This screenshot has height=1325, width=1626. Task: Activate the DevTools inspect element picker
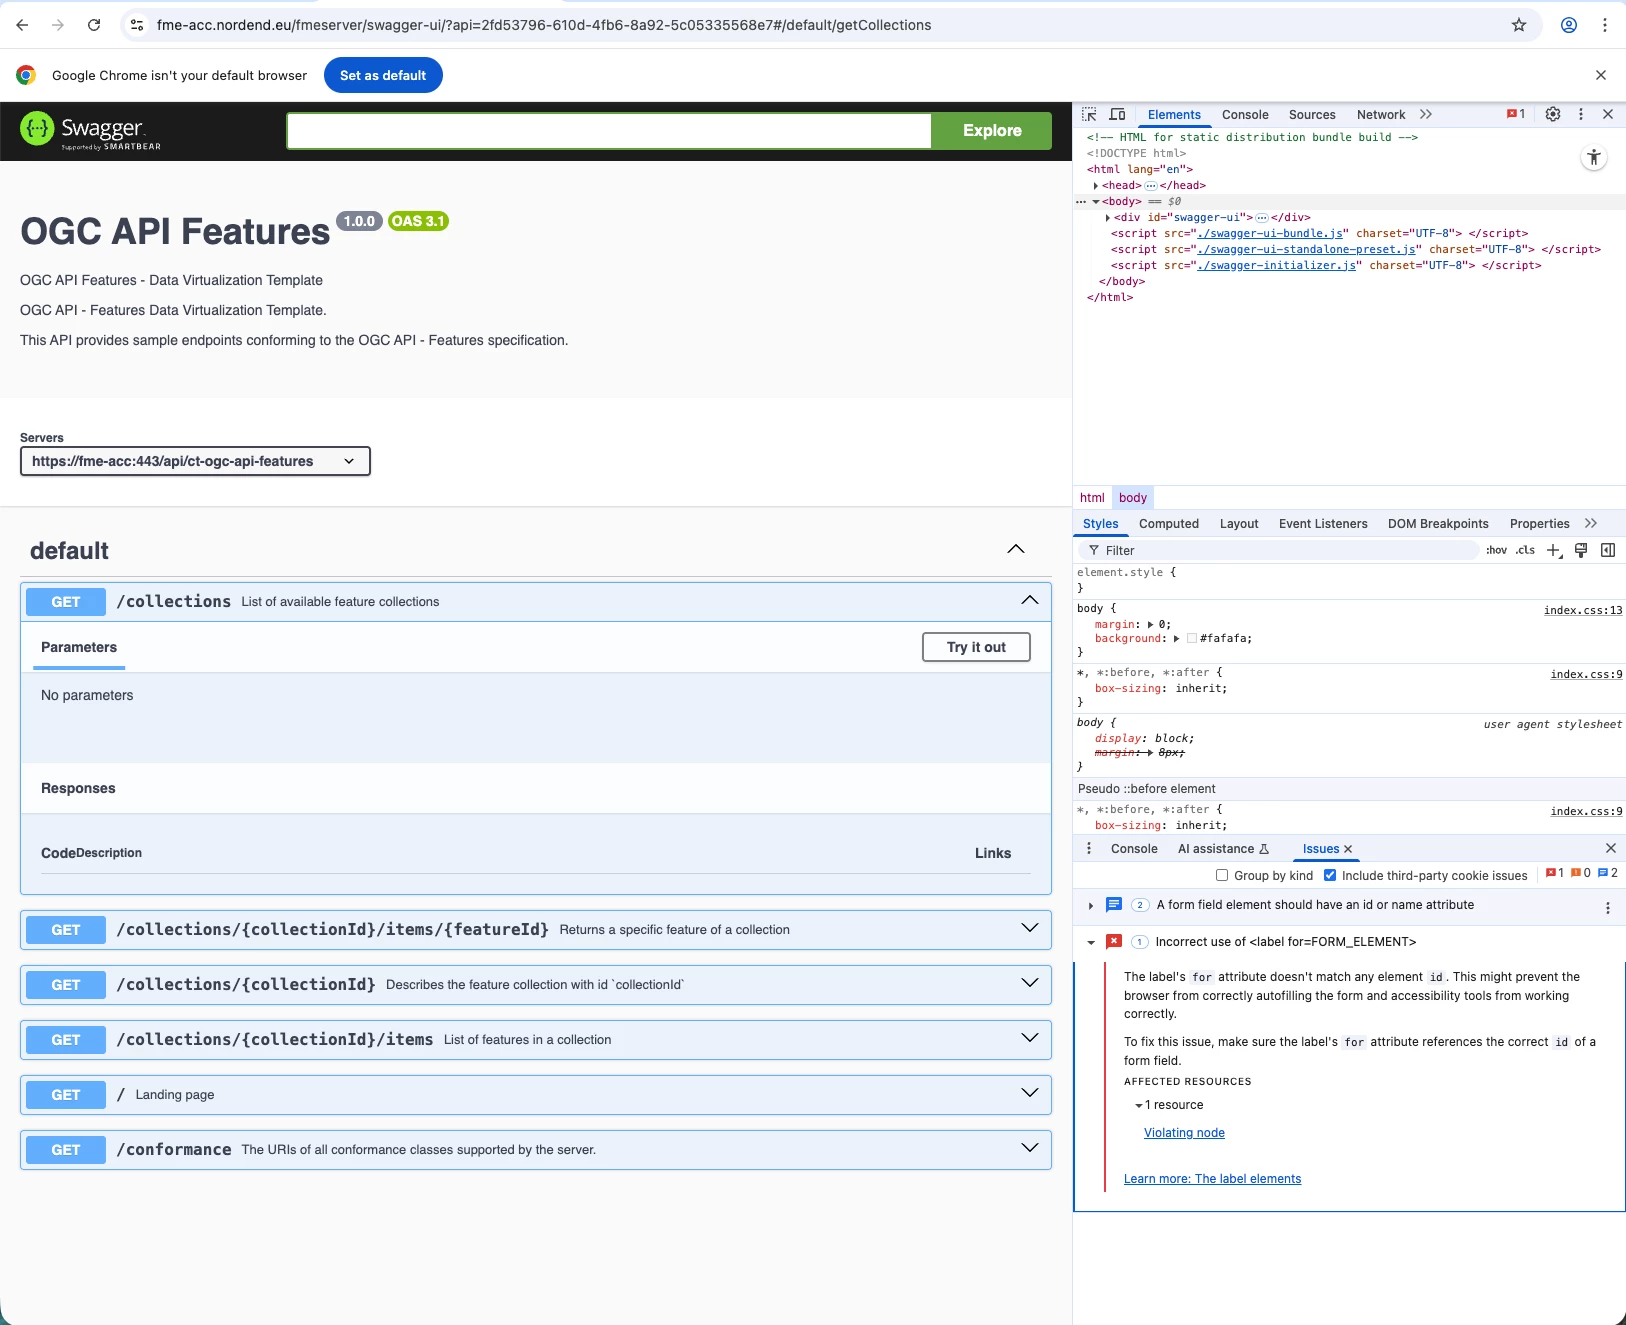tap(1090, 115)
